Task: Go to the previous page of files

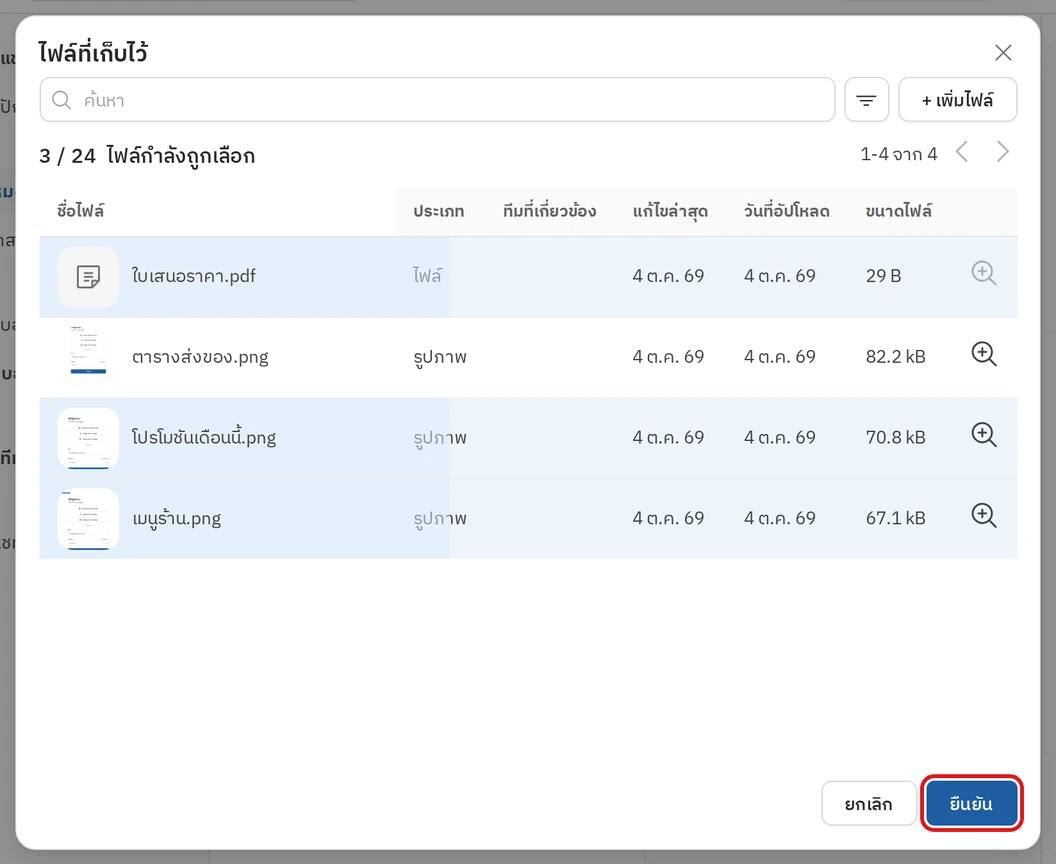Action: coord(962,153)
